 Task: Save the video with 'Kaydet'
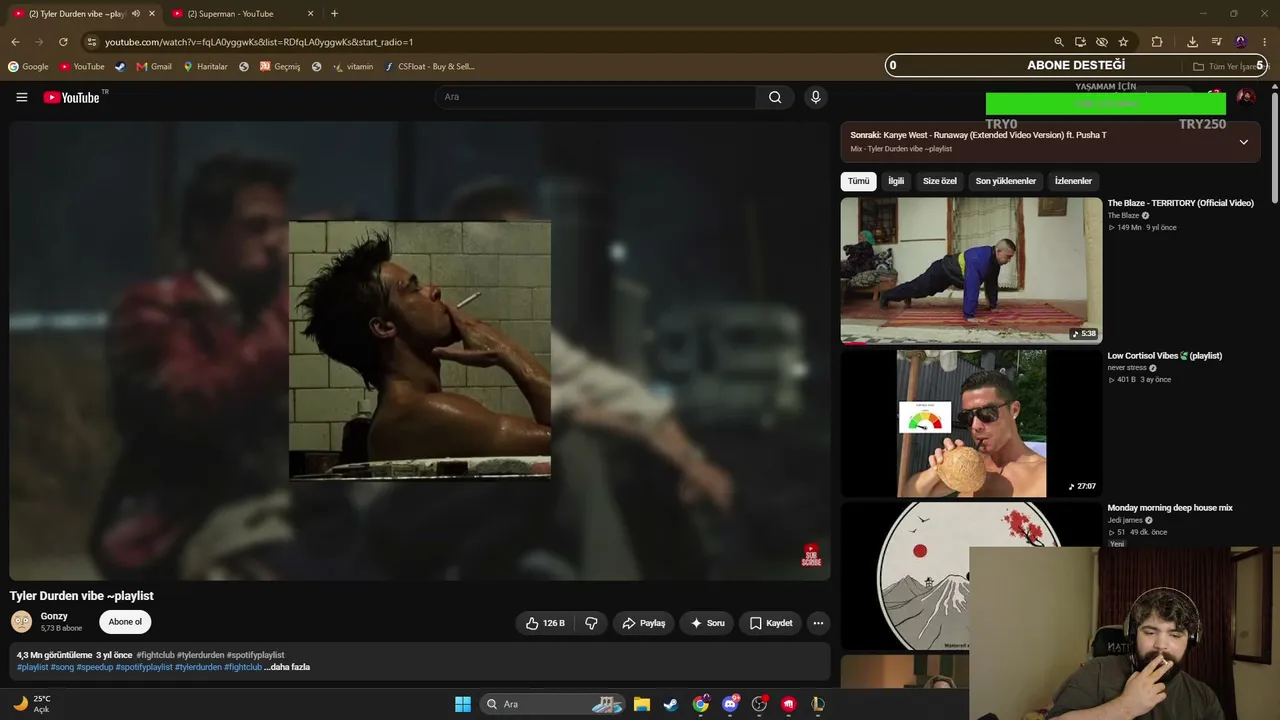(771, 623)
